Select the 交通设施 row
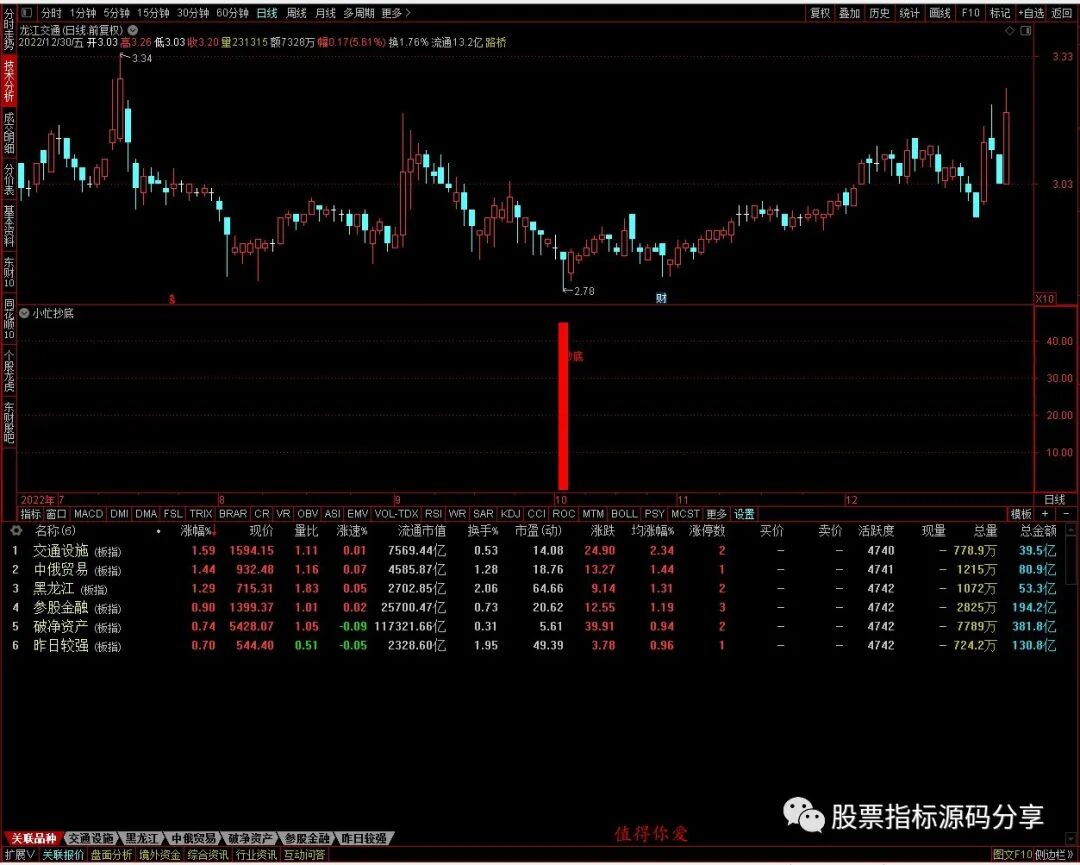 537,550
